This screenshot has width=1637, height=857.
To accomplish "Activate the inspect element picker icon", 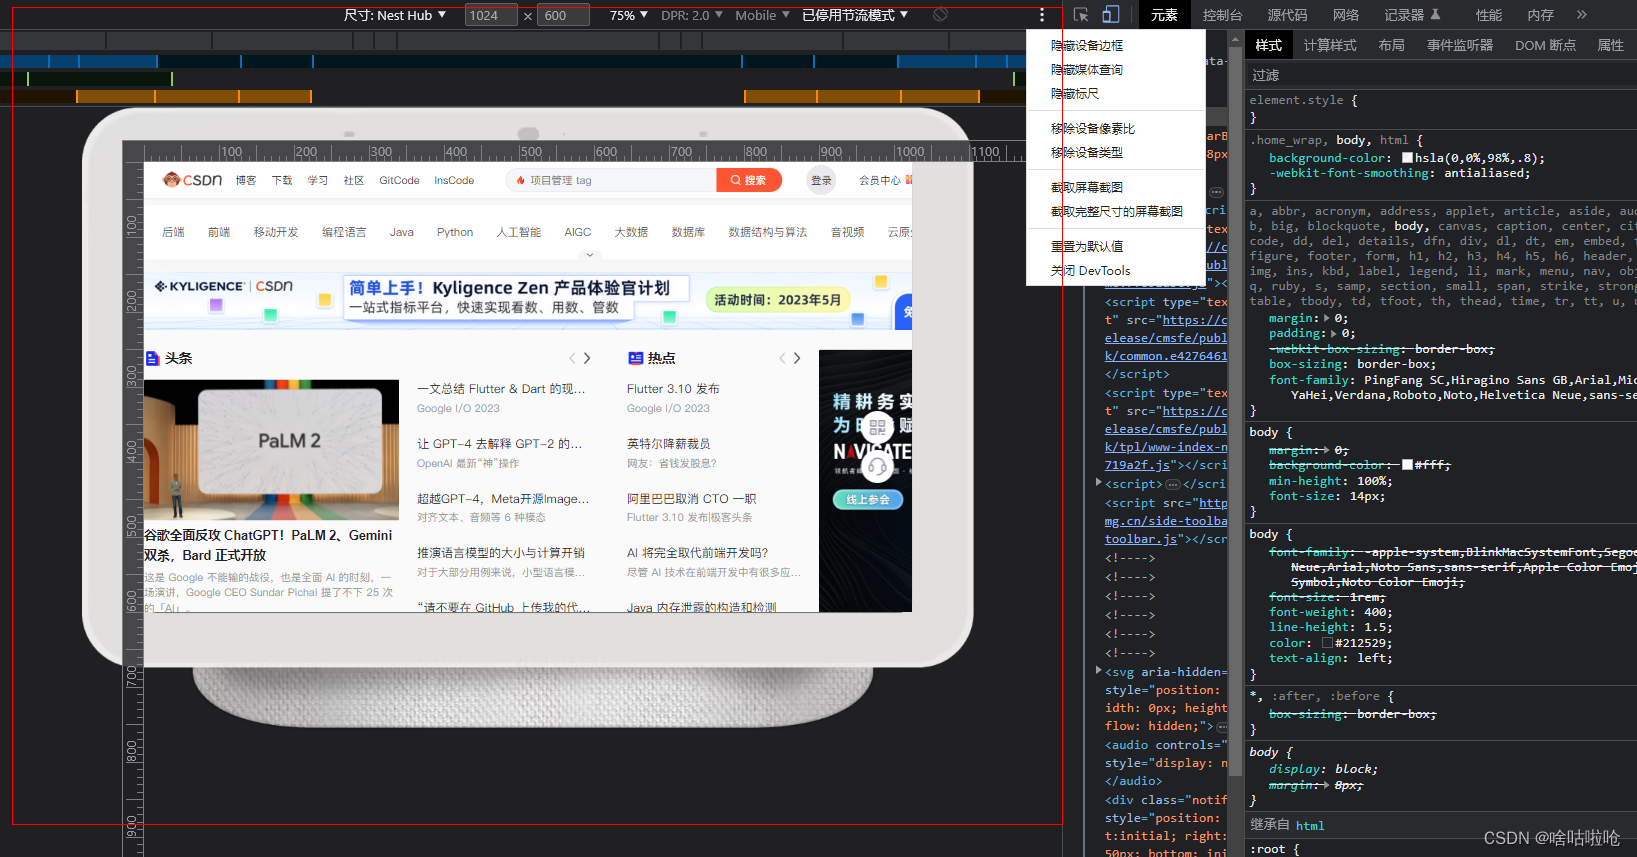I will (1081, 15).
